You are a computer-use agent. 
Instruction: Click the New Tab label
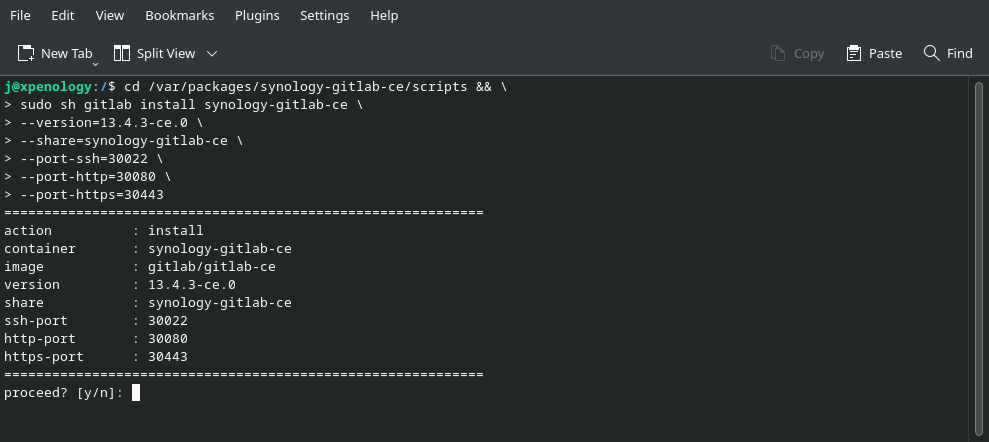pyautogui.click(x=66, y=54)
